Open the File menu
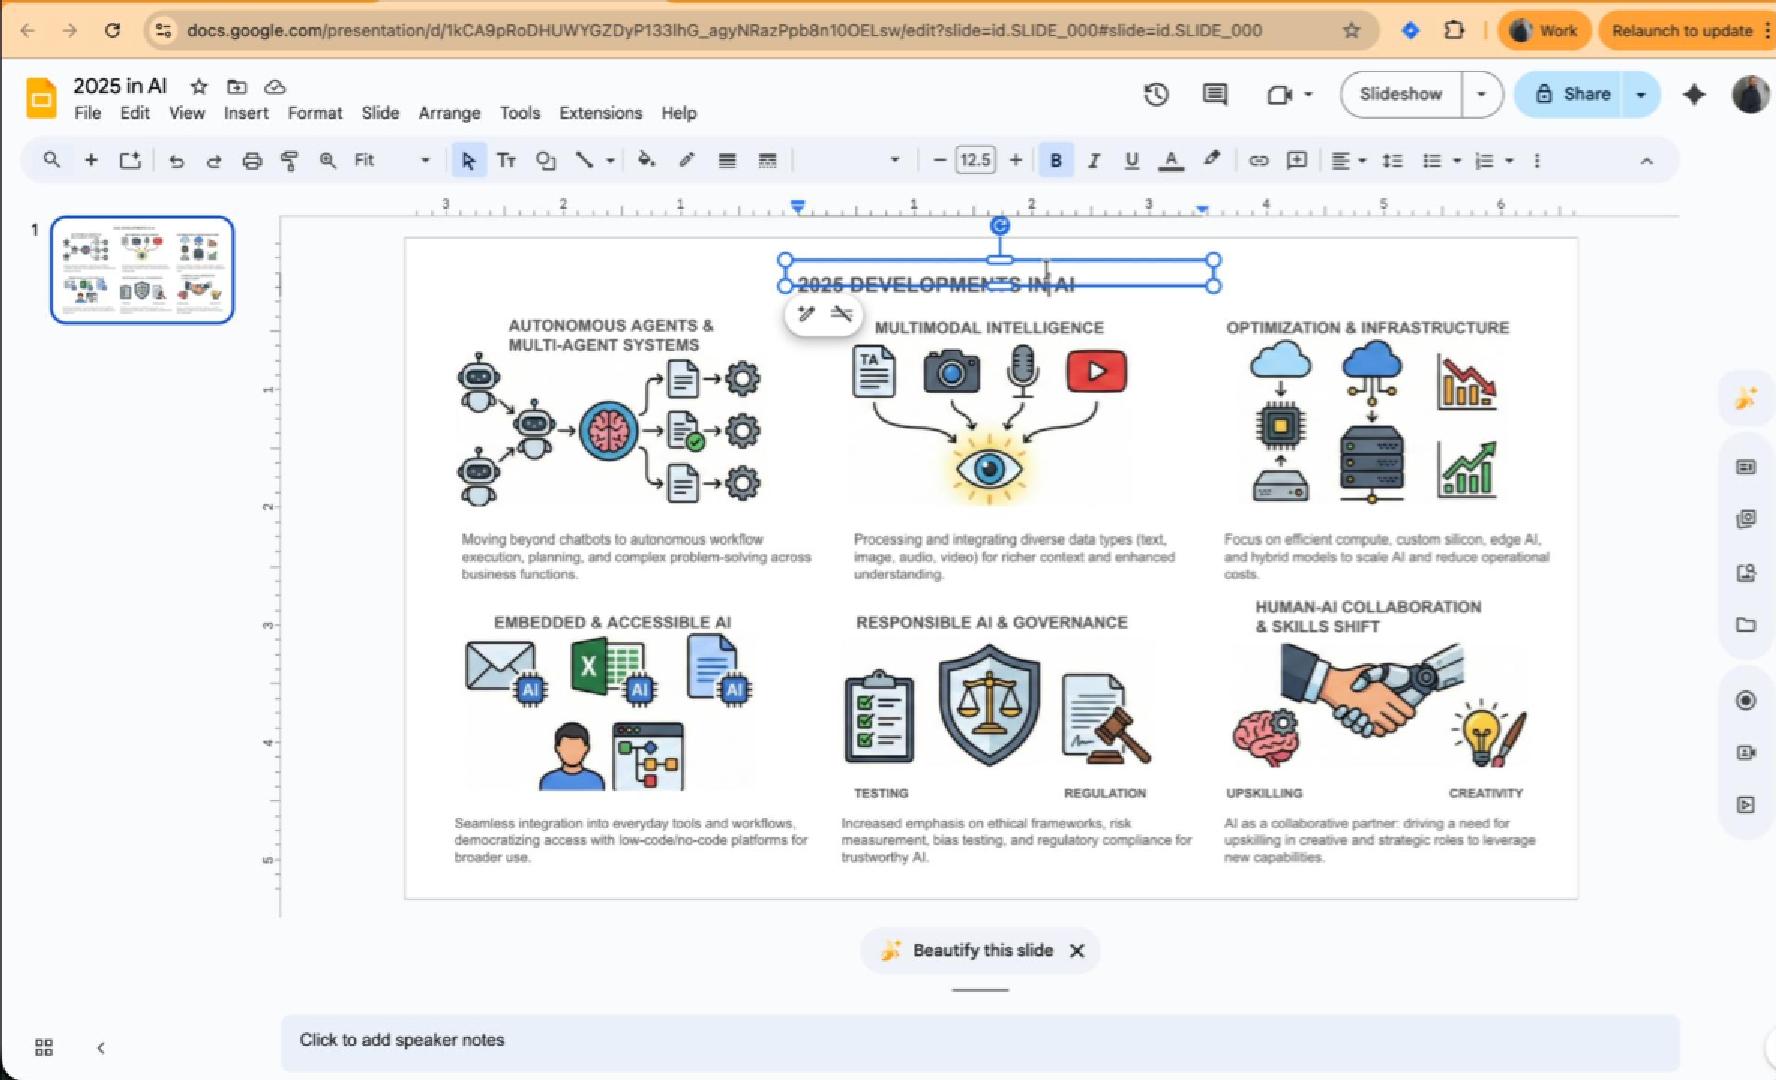This screenshot has width=1776, height=1080. [88, 113]
